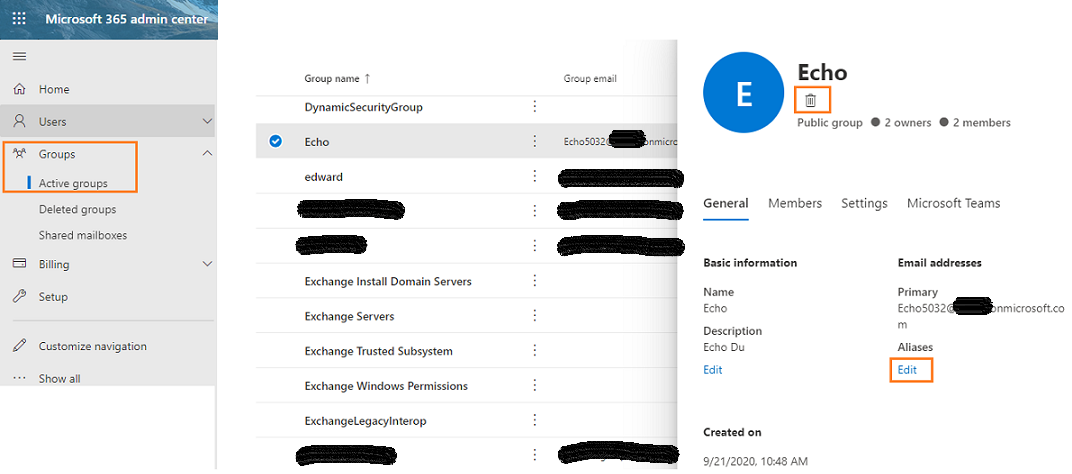Select the Exchange Trusted Subsystem group
Viewport: 1072px width, 474px height.
click(378, 351)
